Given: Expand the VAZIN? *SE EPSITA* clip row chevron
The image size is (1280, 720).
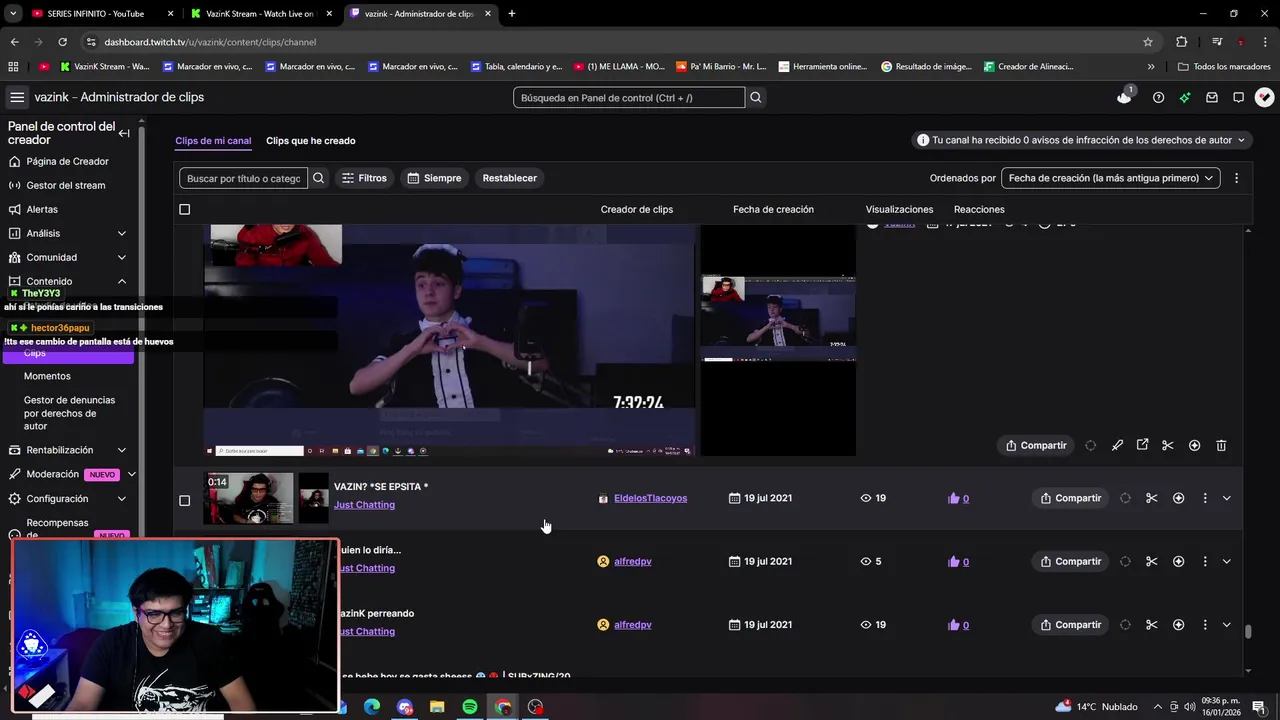Looking at the screenshot, I should pyautogui.click(x=1227, y=498).
